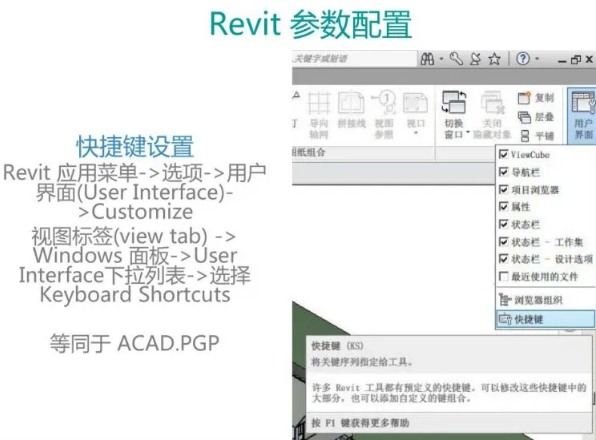This screenshot has height=440, width=596.
Task: Expand the 视口 dropdown arrow
Action: point(415,133)
